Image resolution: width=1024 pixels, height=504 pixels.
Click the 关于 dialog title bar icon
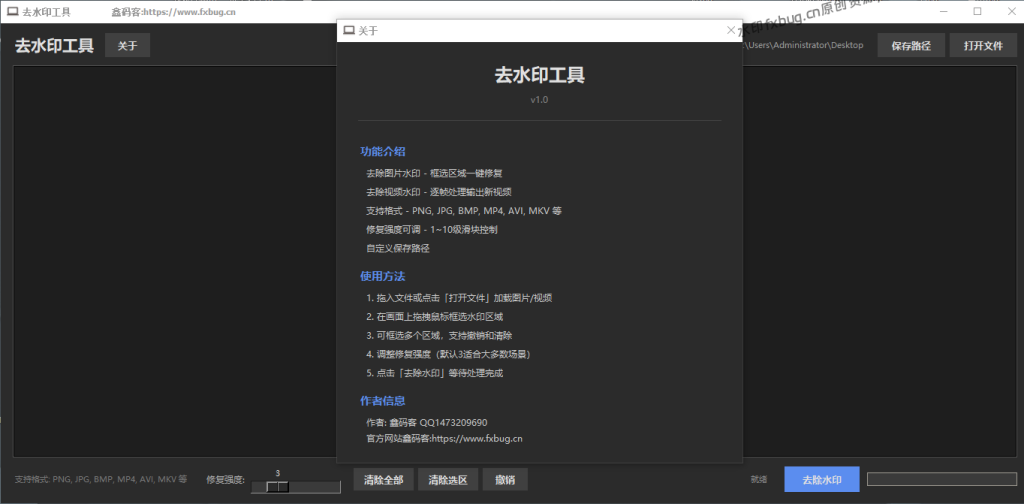coord(349,30)
